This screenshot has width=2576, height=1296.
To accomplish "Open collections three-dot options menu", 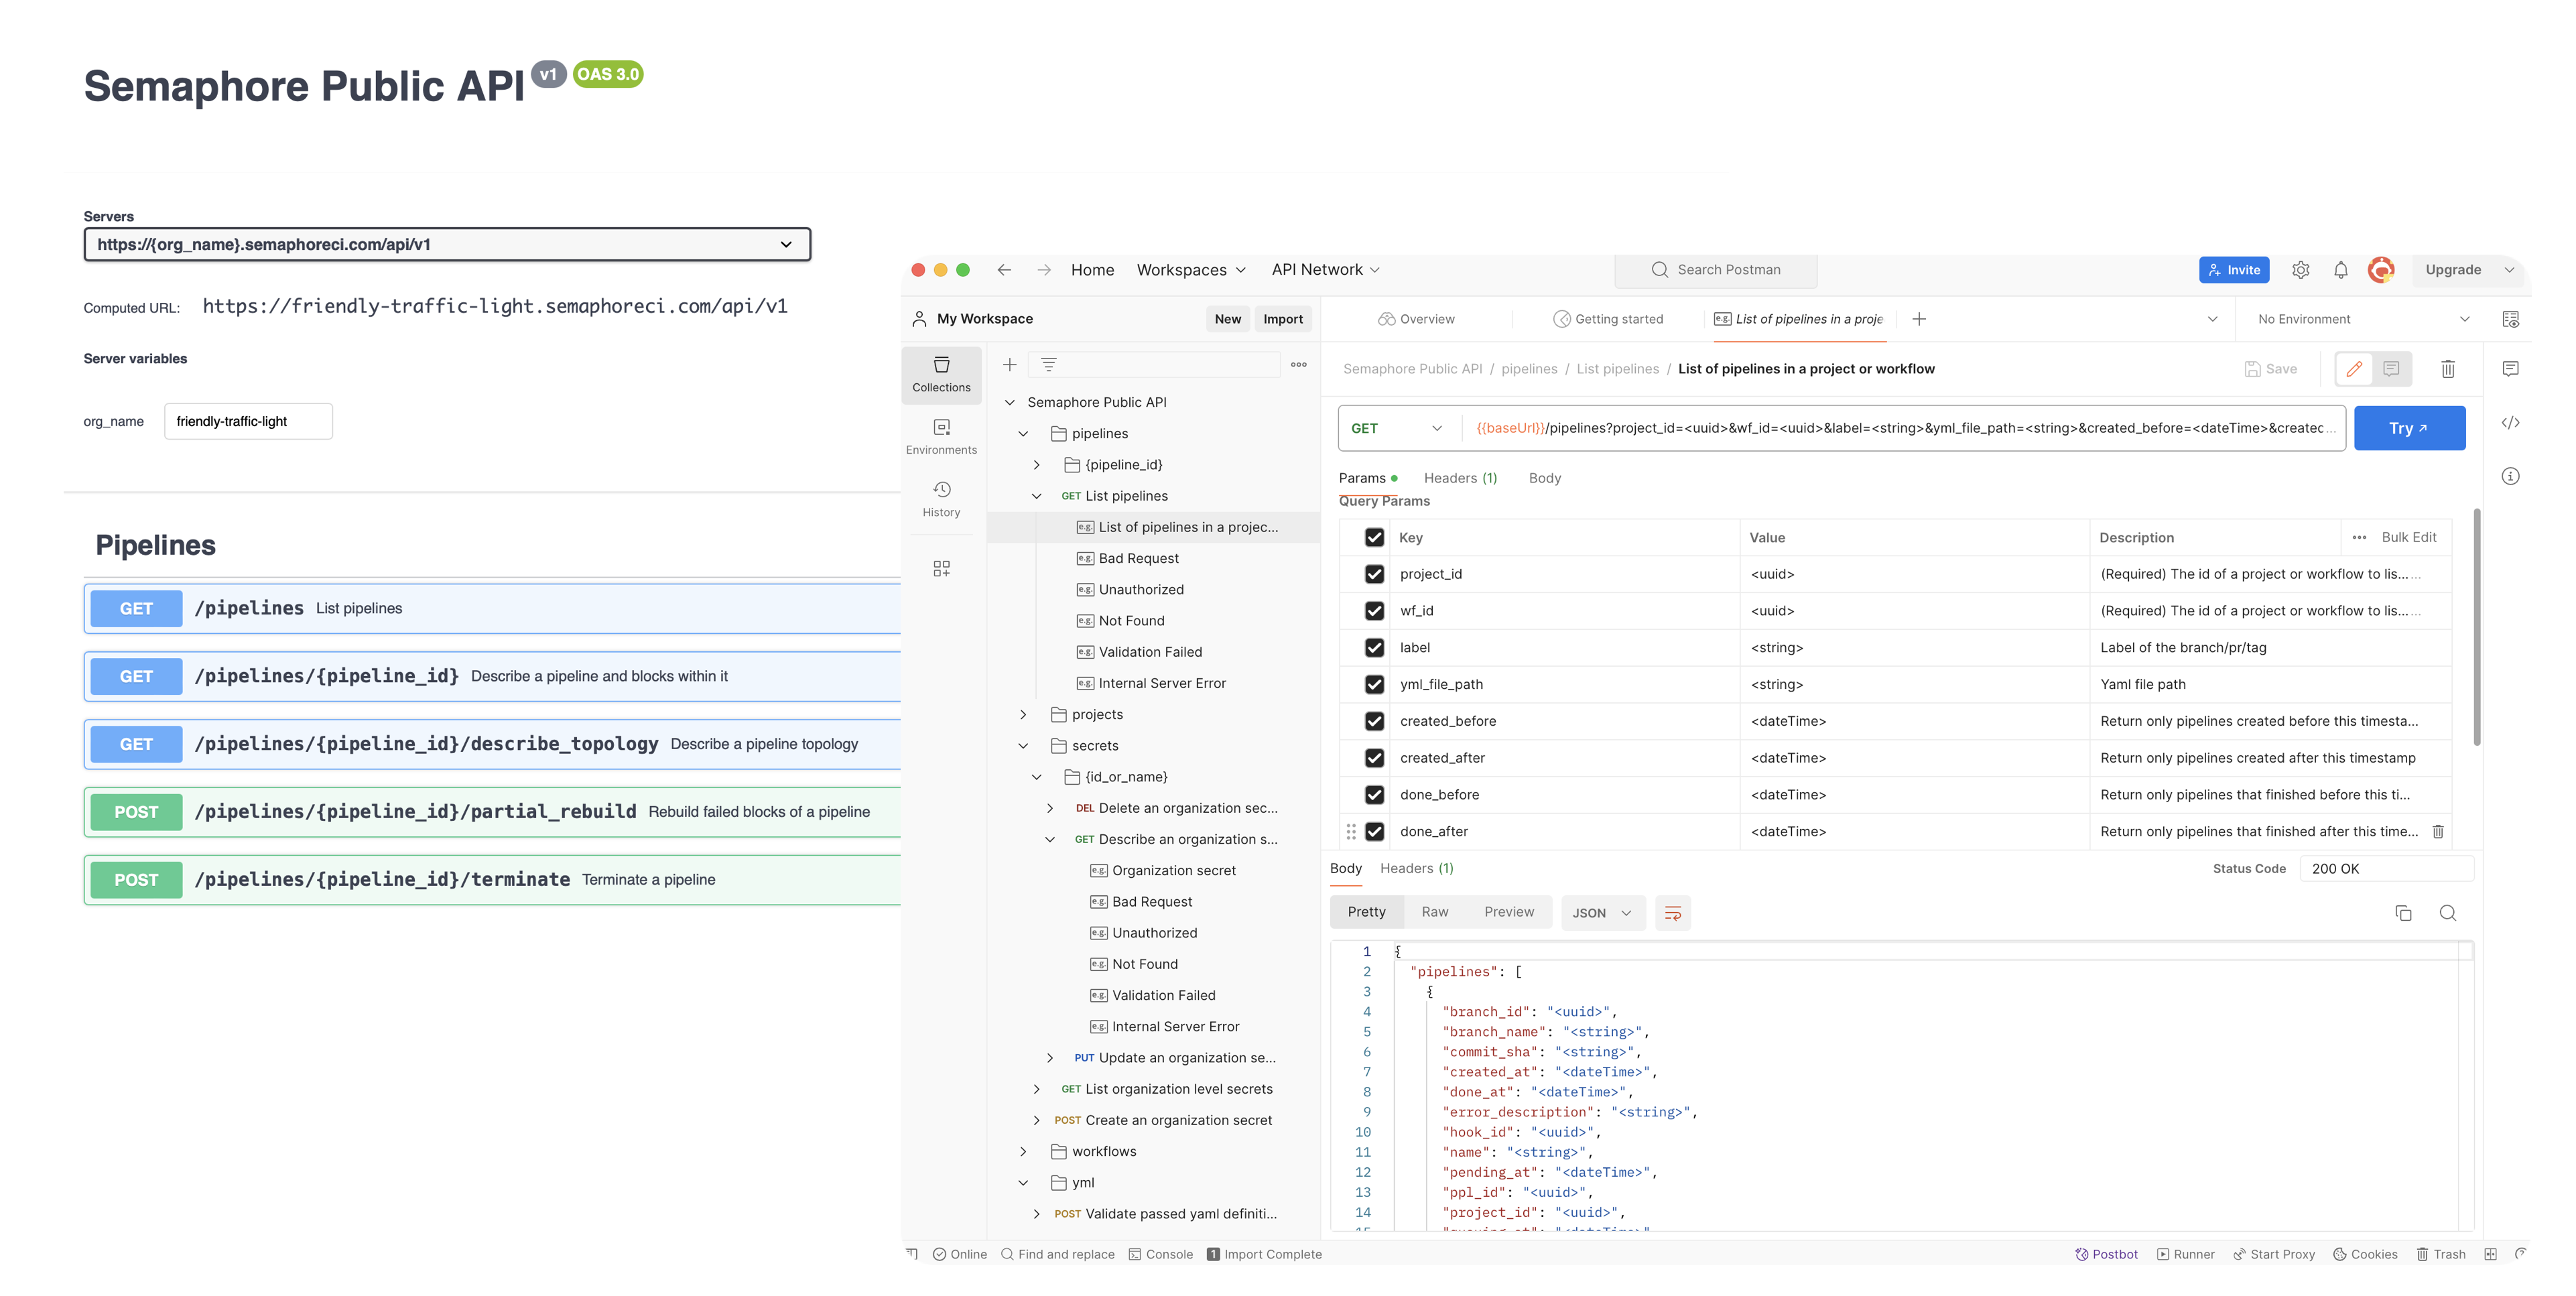I will pos(1298,364).
